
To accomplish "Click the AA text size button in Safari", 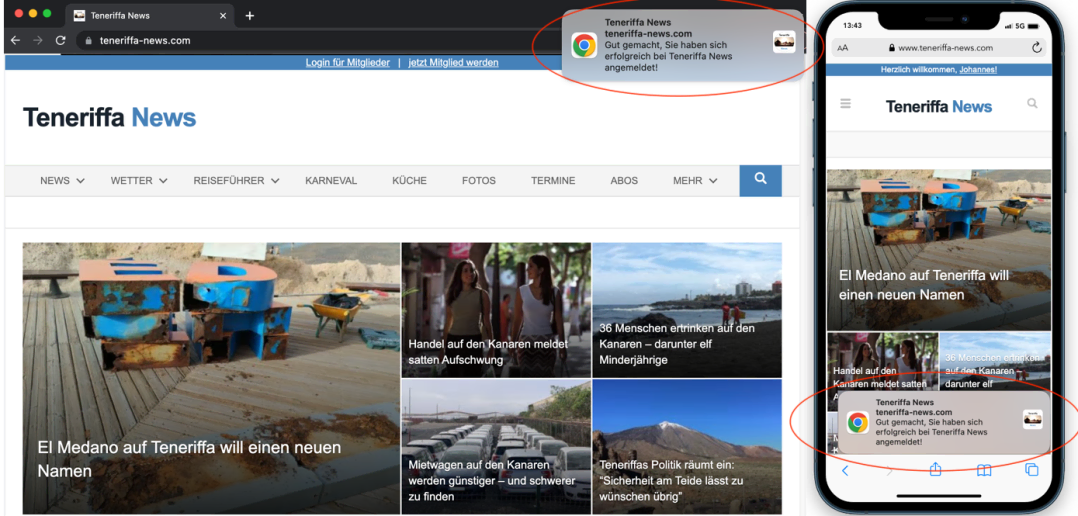I will 843,48.
